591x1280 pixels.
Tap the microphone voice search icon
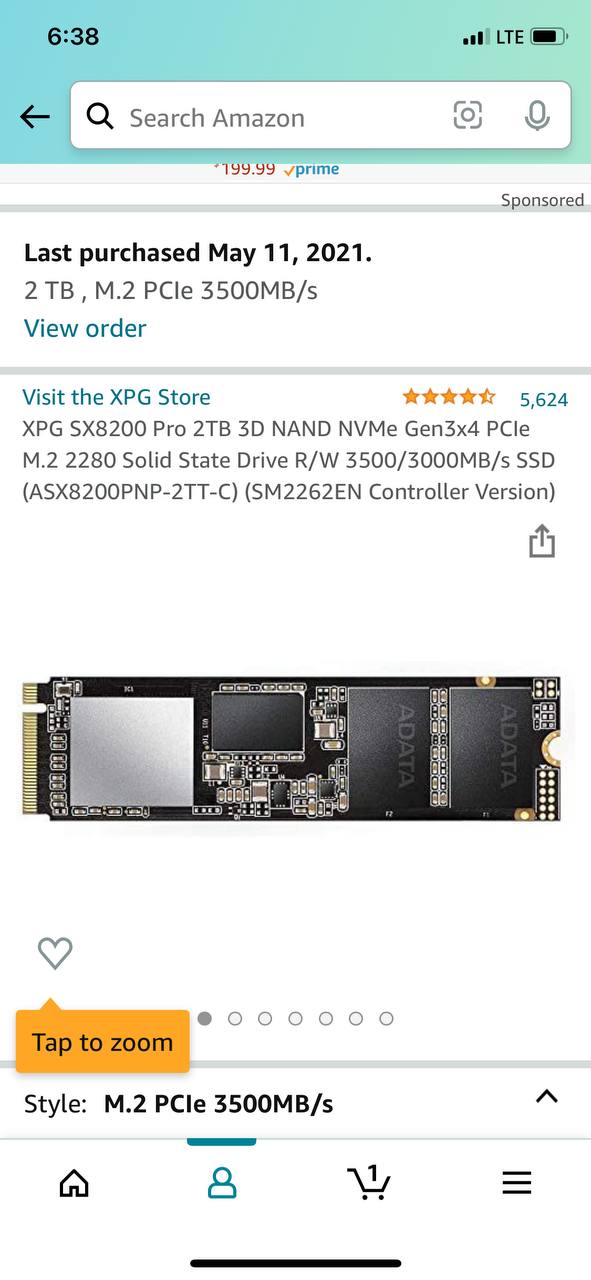click(537, 116)
